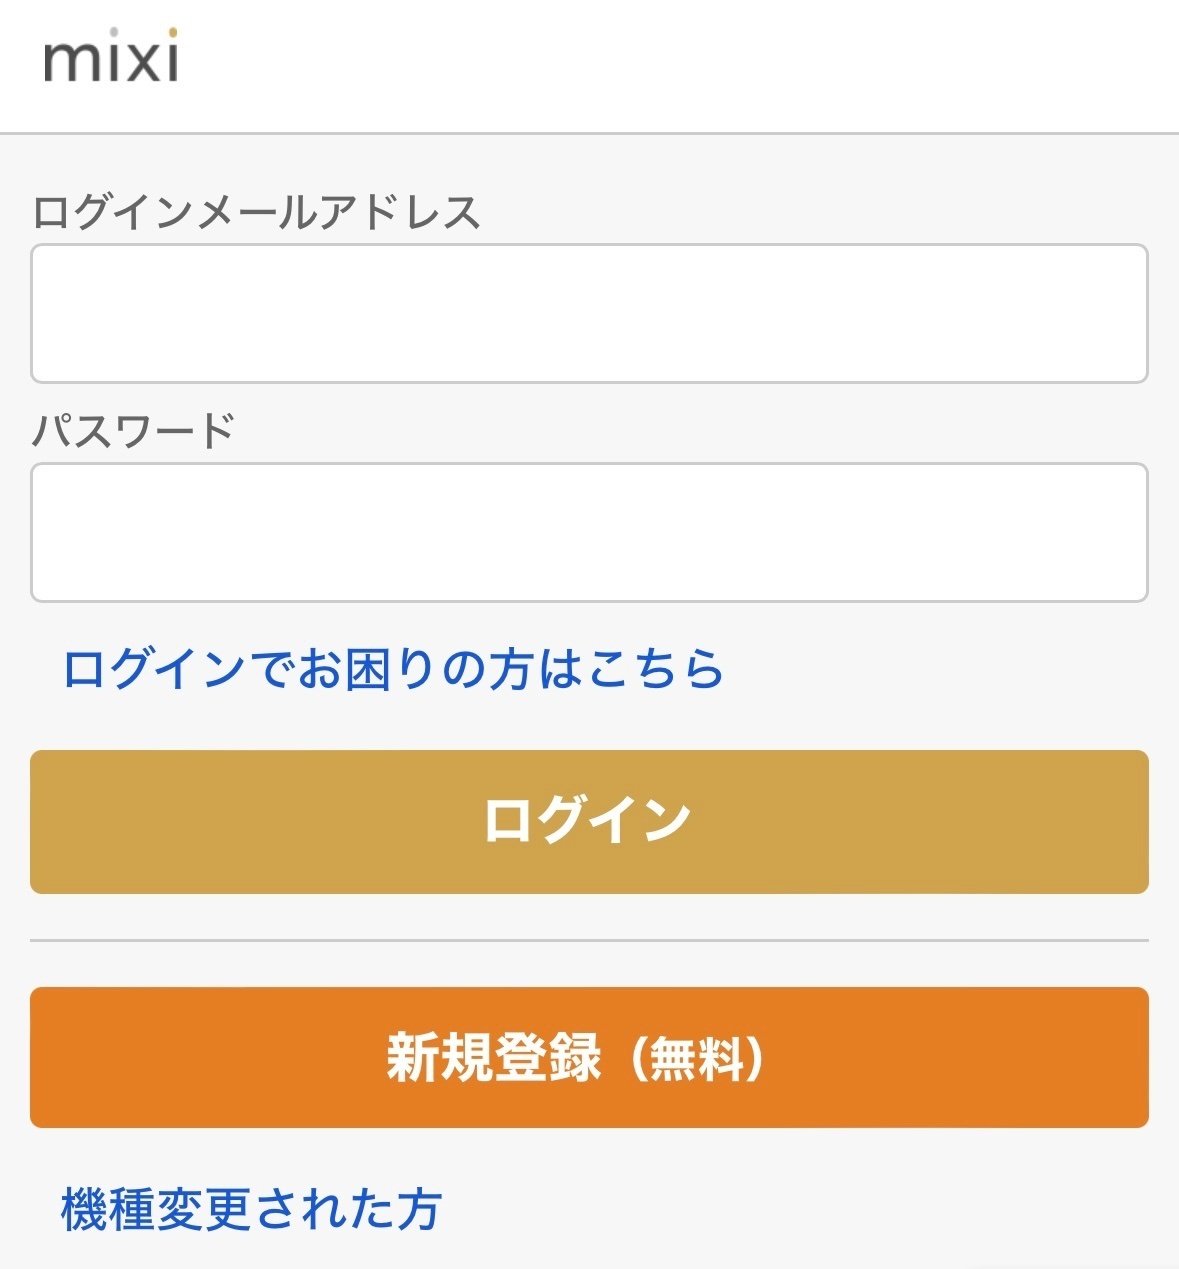Image resolution: width=1179 pixels, height=1269 pixels.
Task: Follow the link for users who changed devices
Action: coord(251,1208)
